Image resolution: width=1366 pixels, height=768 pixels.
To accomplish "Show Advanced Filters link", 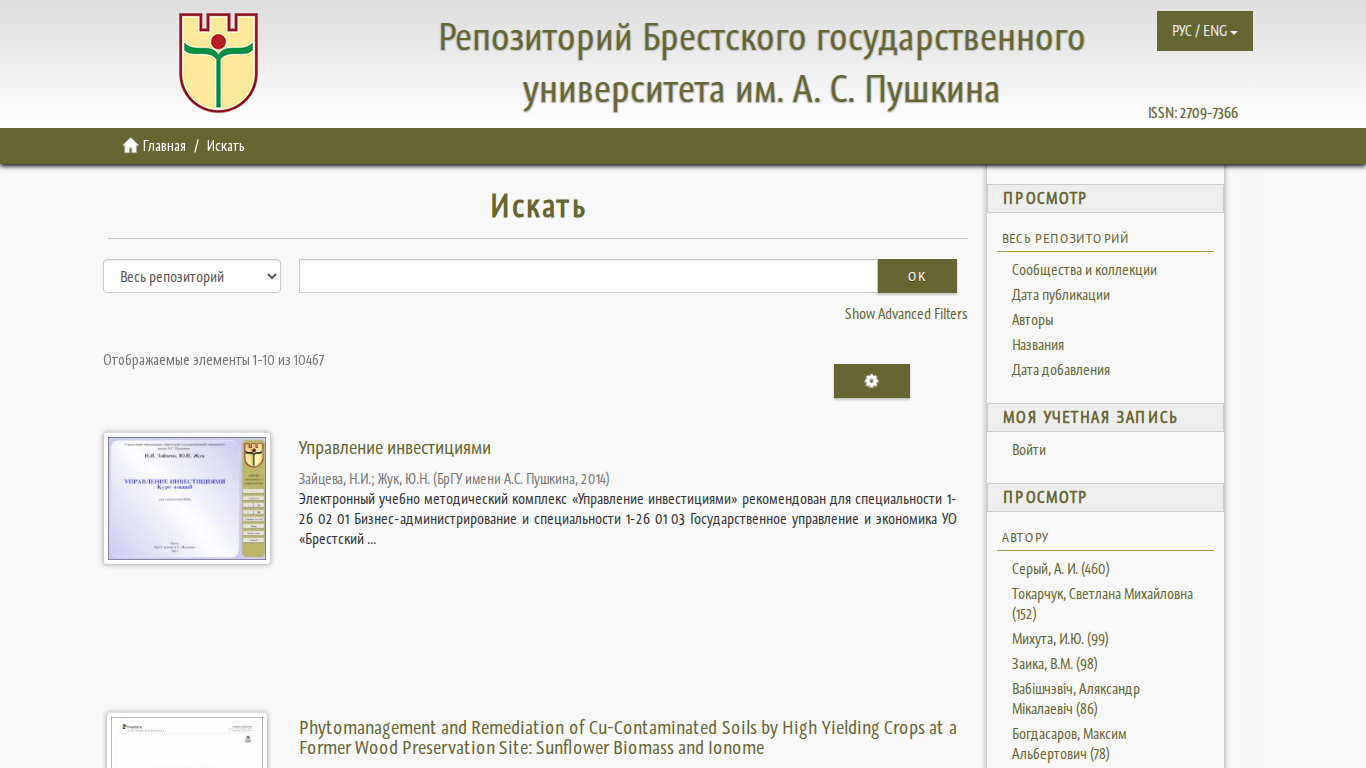I will (906, 314).
